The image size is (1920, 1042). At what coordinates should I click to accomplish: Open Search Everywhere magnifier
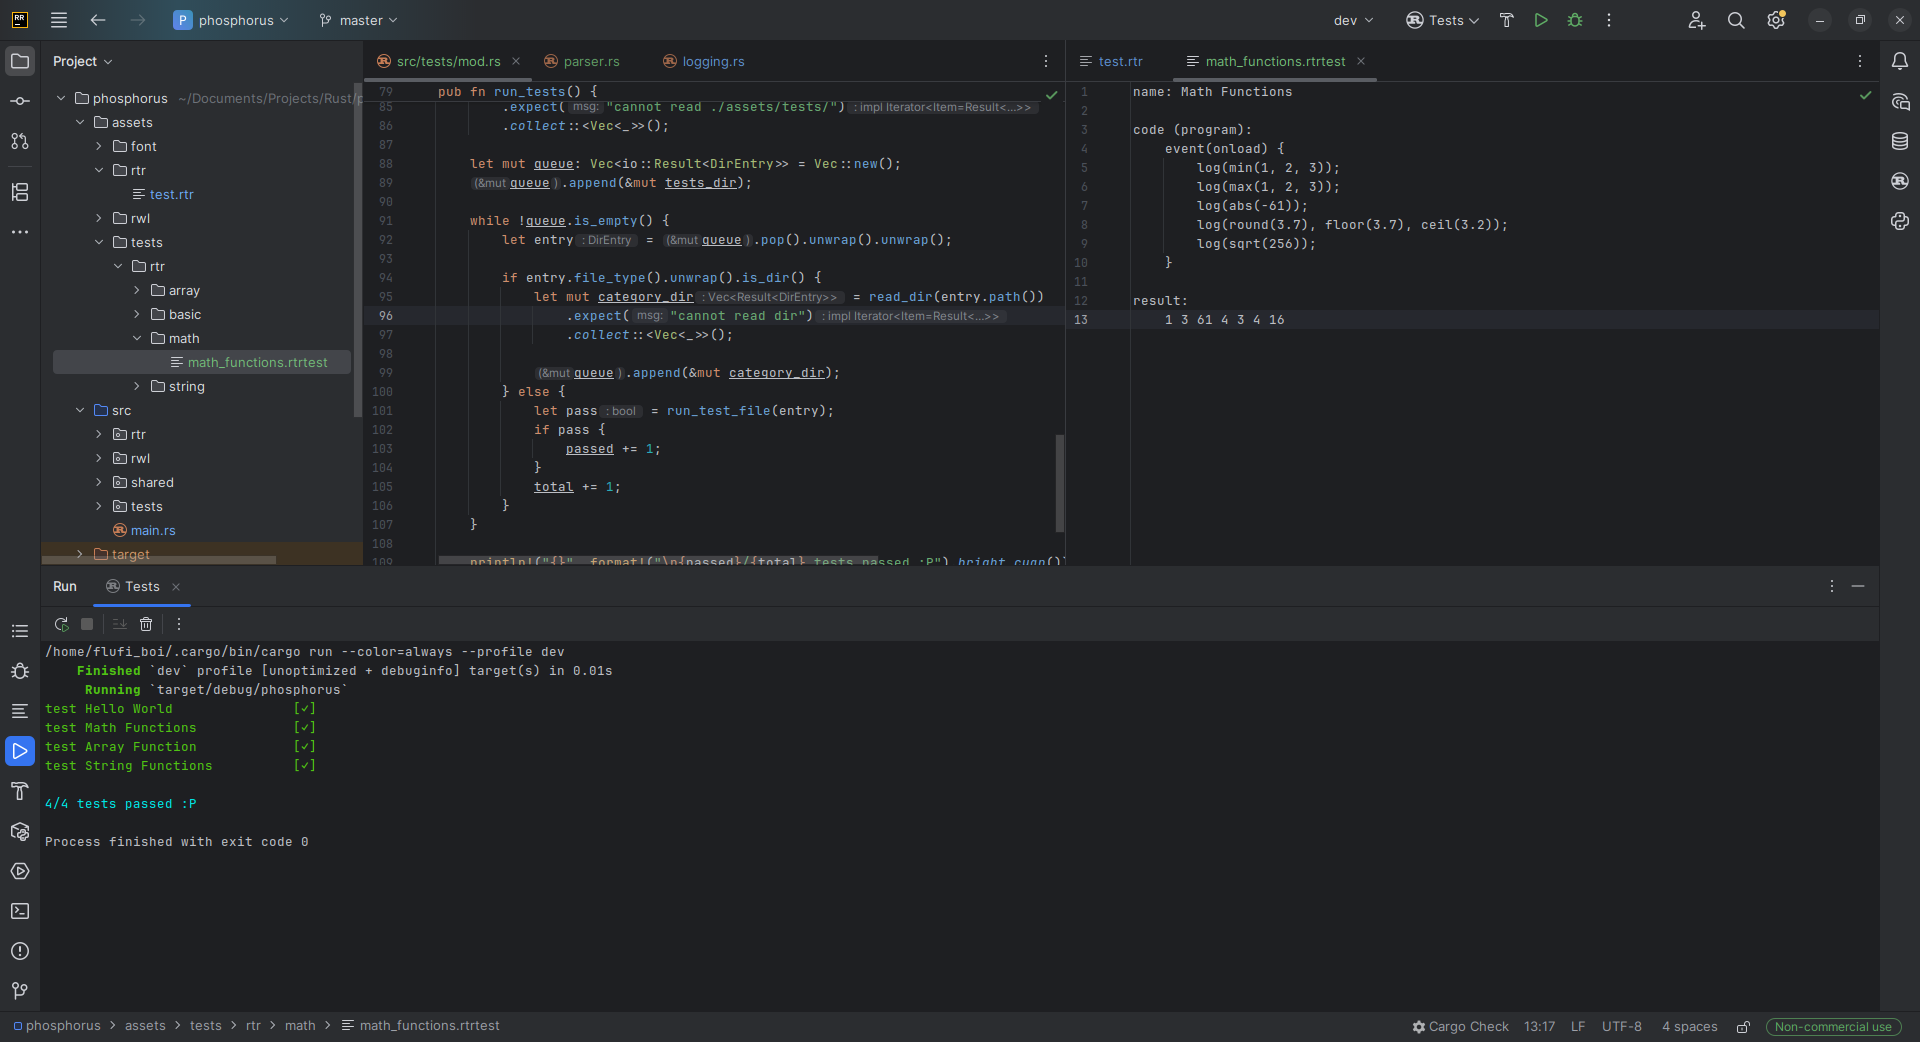[1736, 20]
